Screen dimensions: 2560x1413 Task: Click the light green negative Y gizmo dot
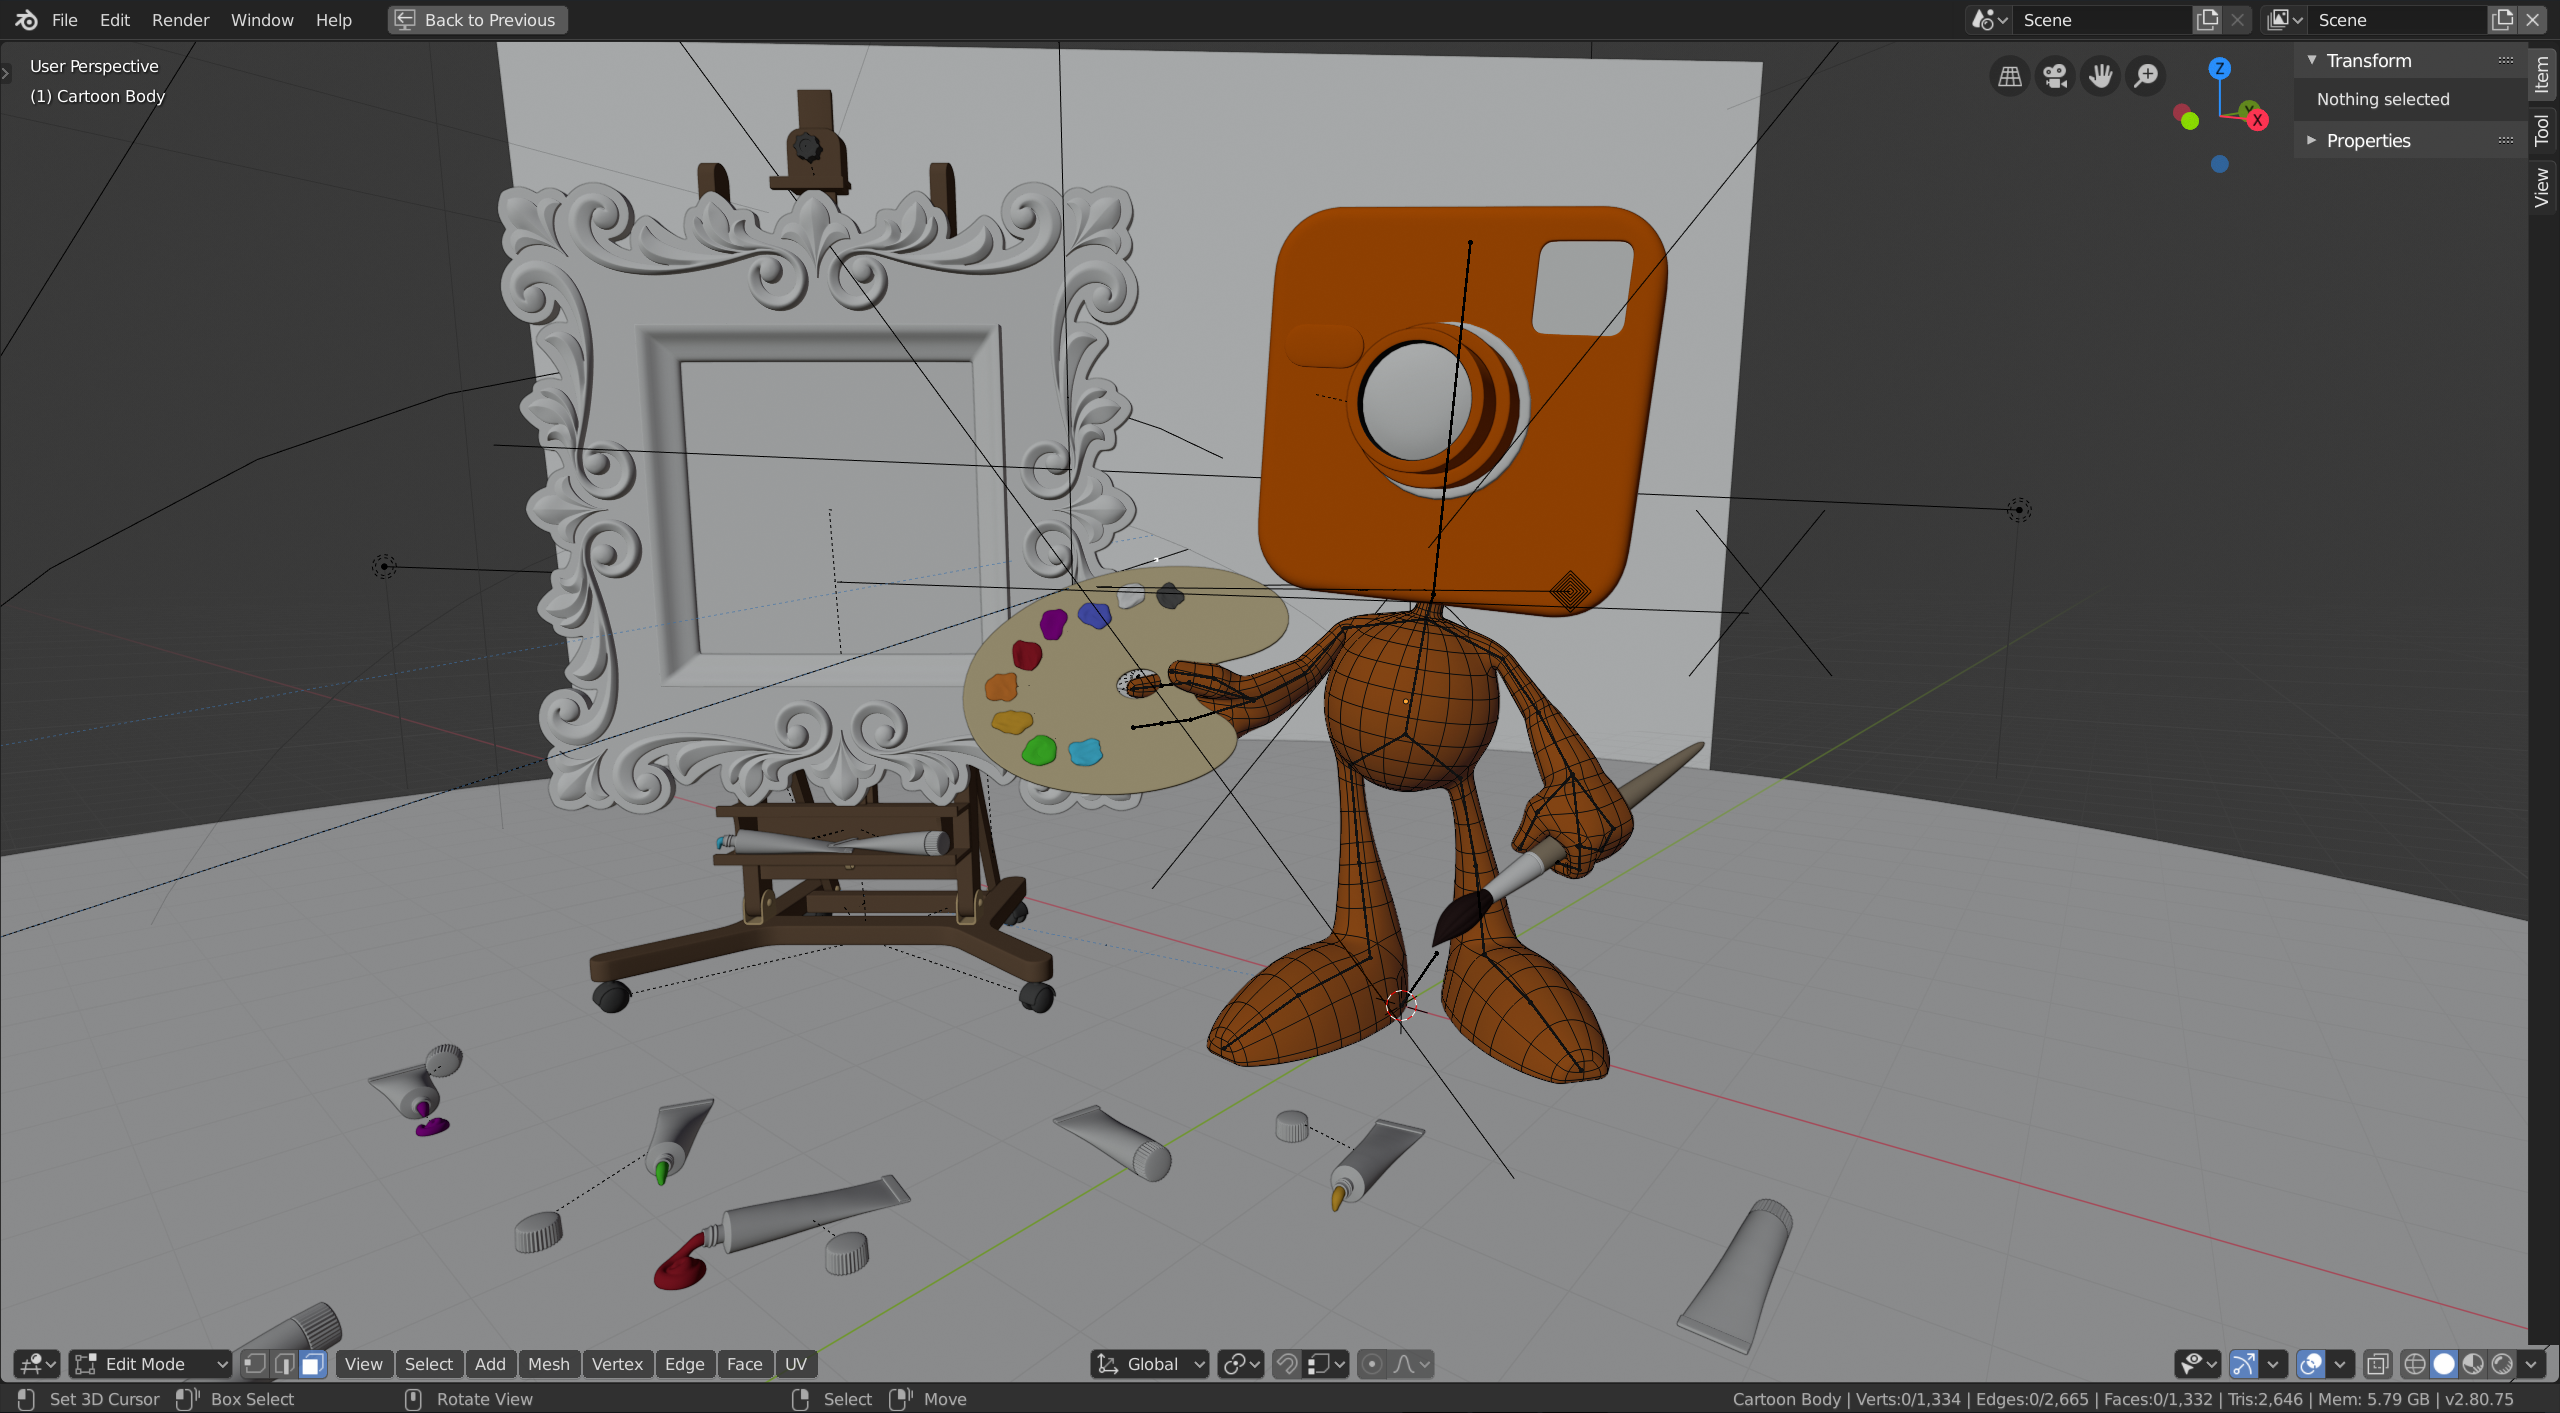coord(2190,121)
